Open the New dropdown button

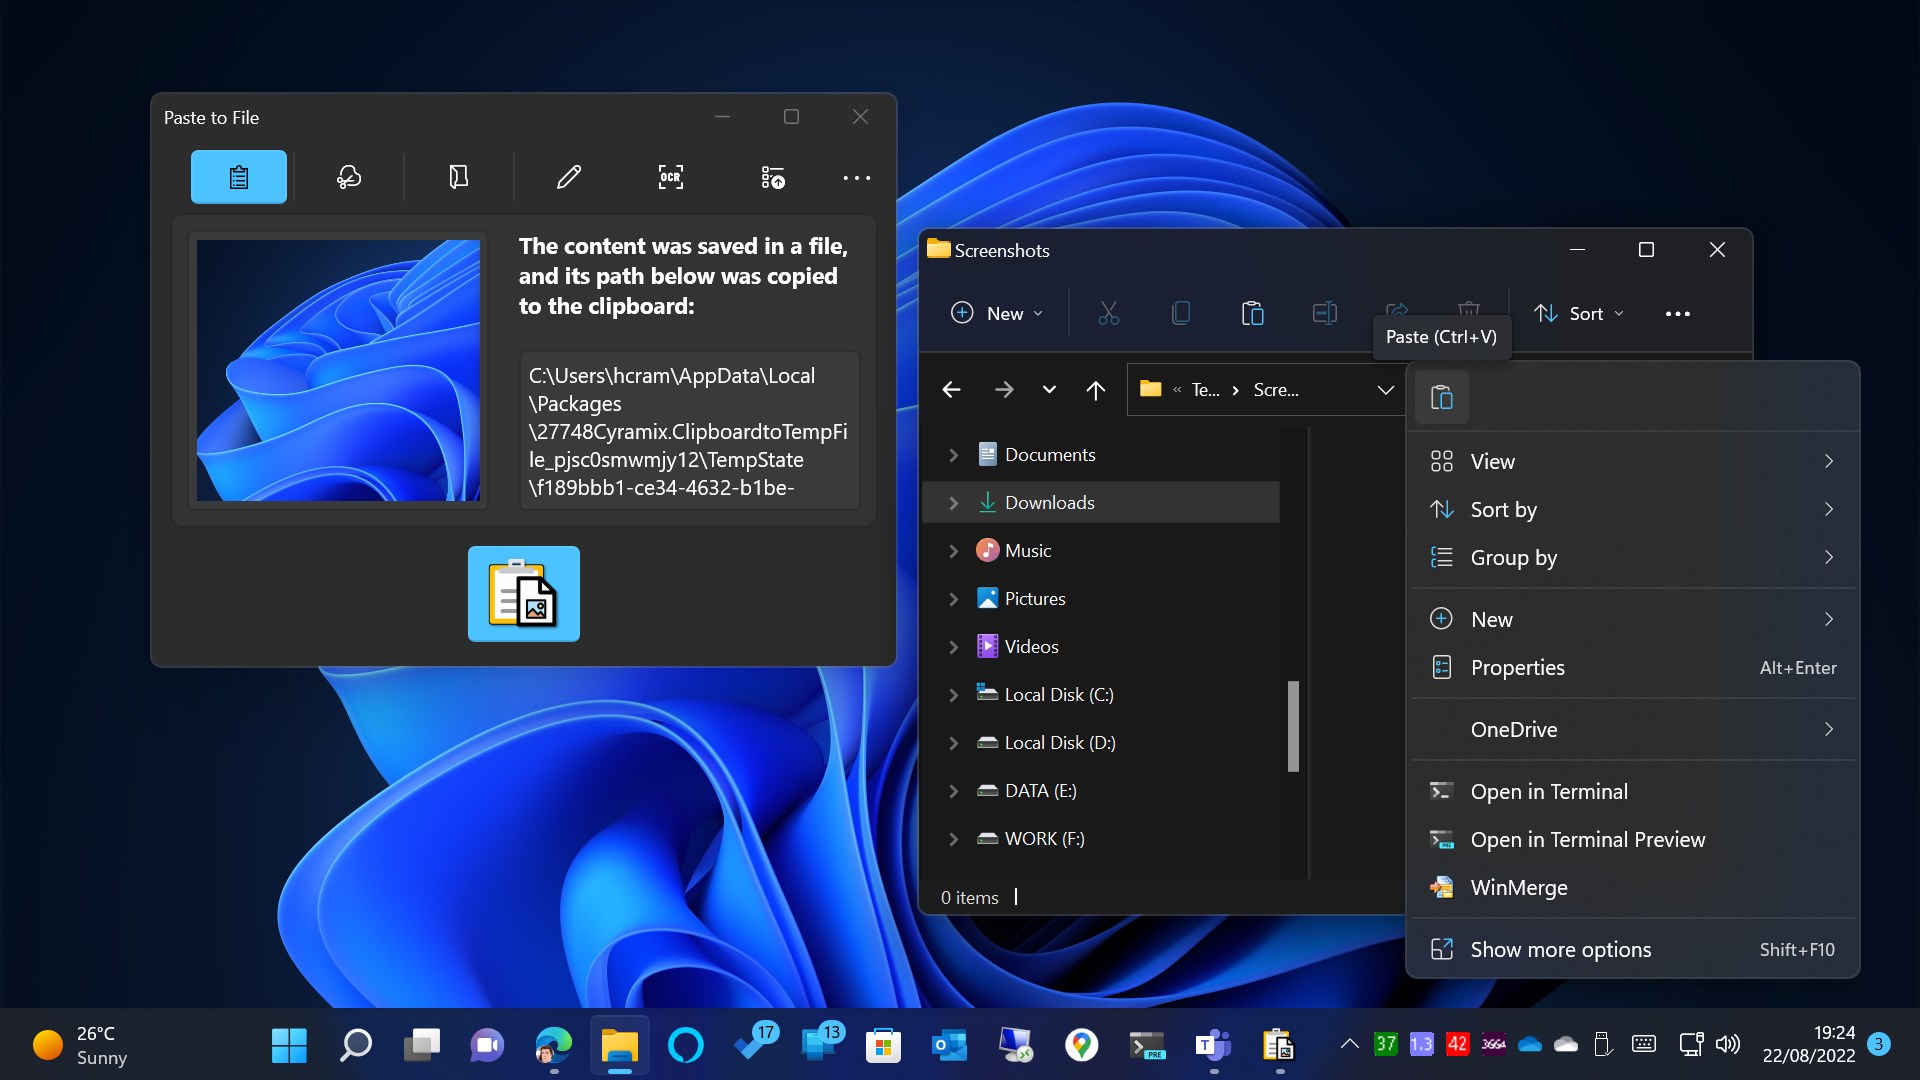pyautogui.click(x=996, y=313)
